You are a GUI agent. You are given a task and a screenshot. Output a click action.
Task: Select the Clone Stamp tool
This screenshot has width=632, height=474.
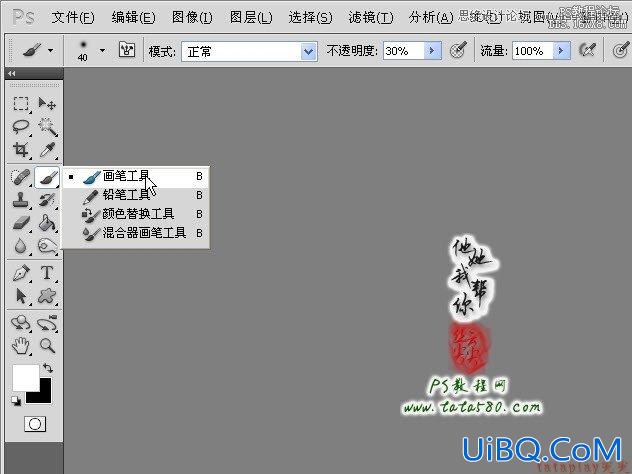pos(21,200)
